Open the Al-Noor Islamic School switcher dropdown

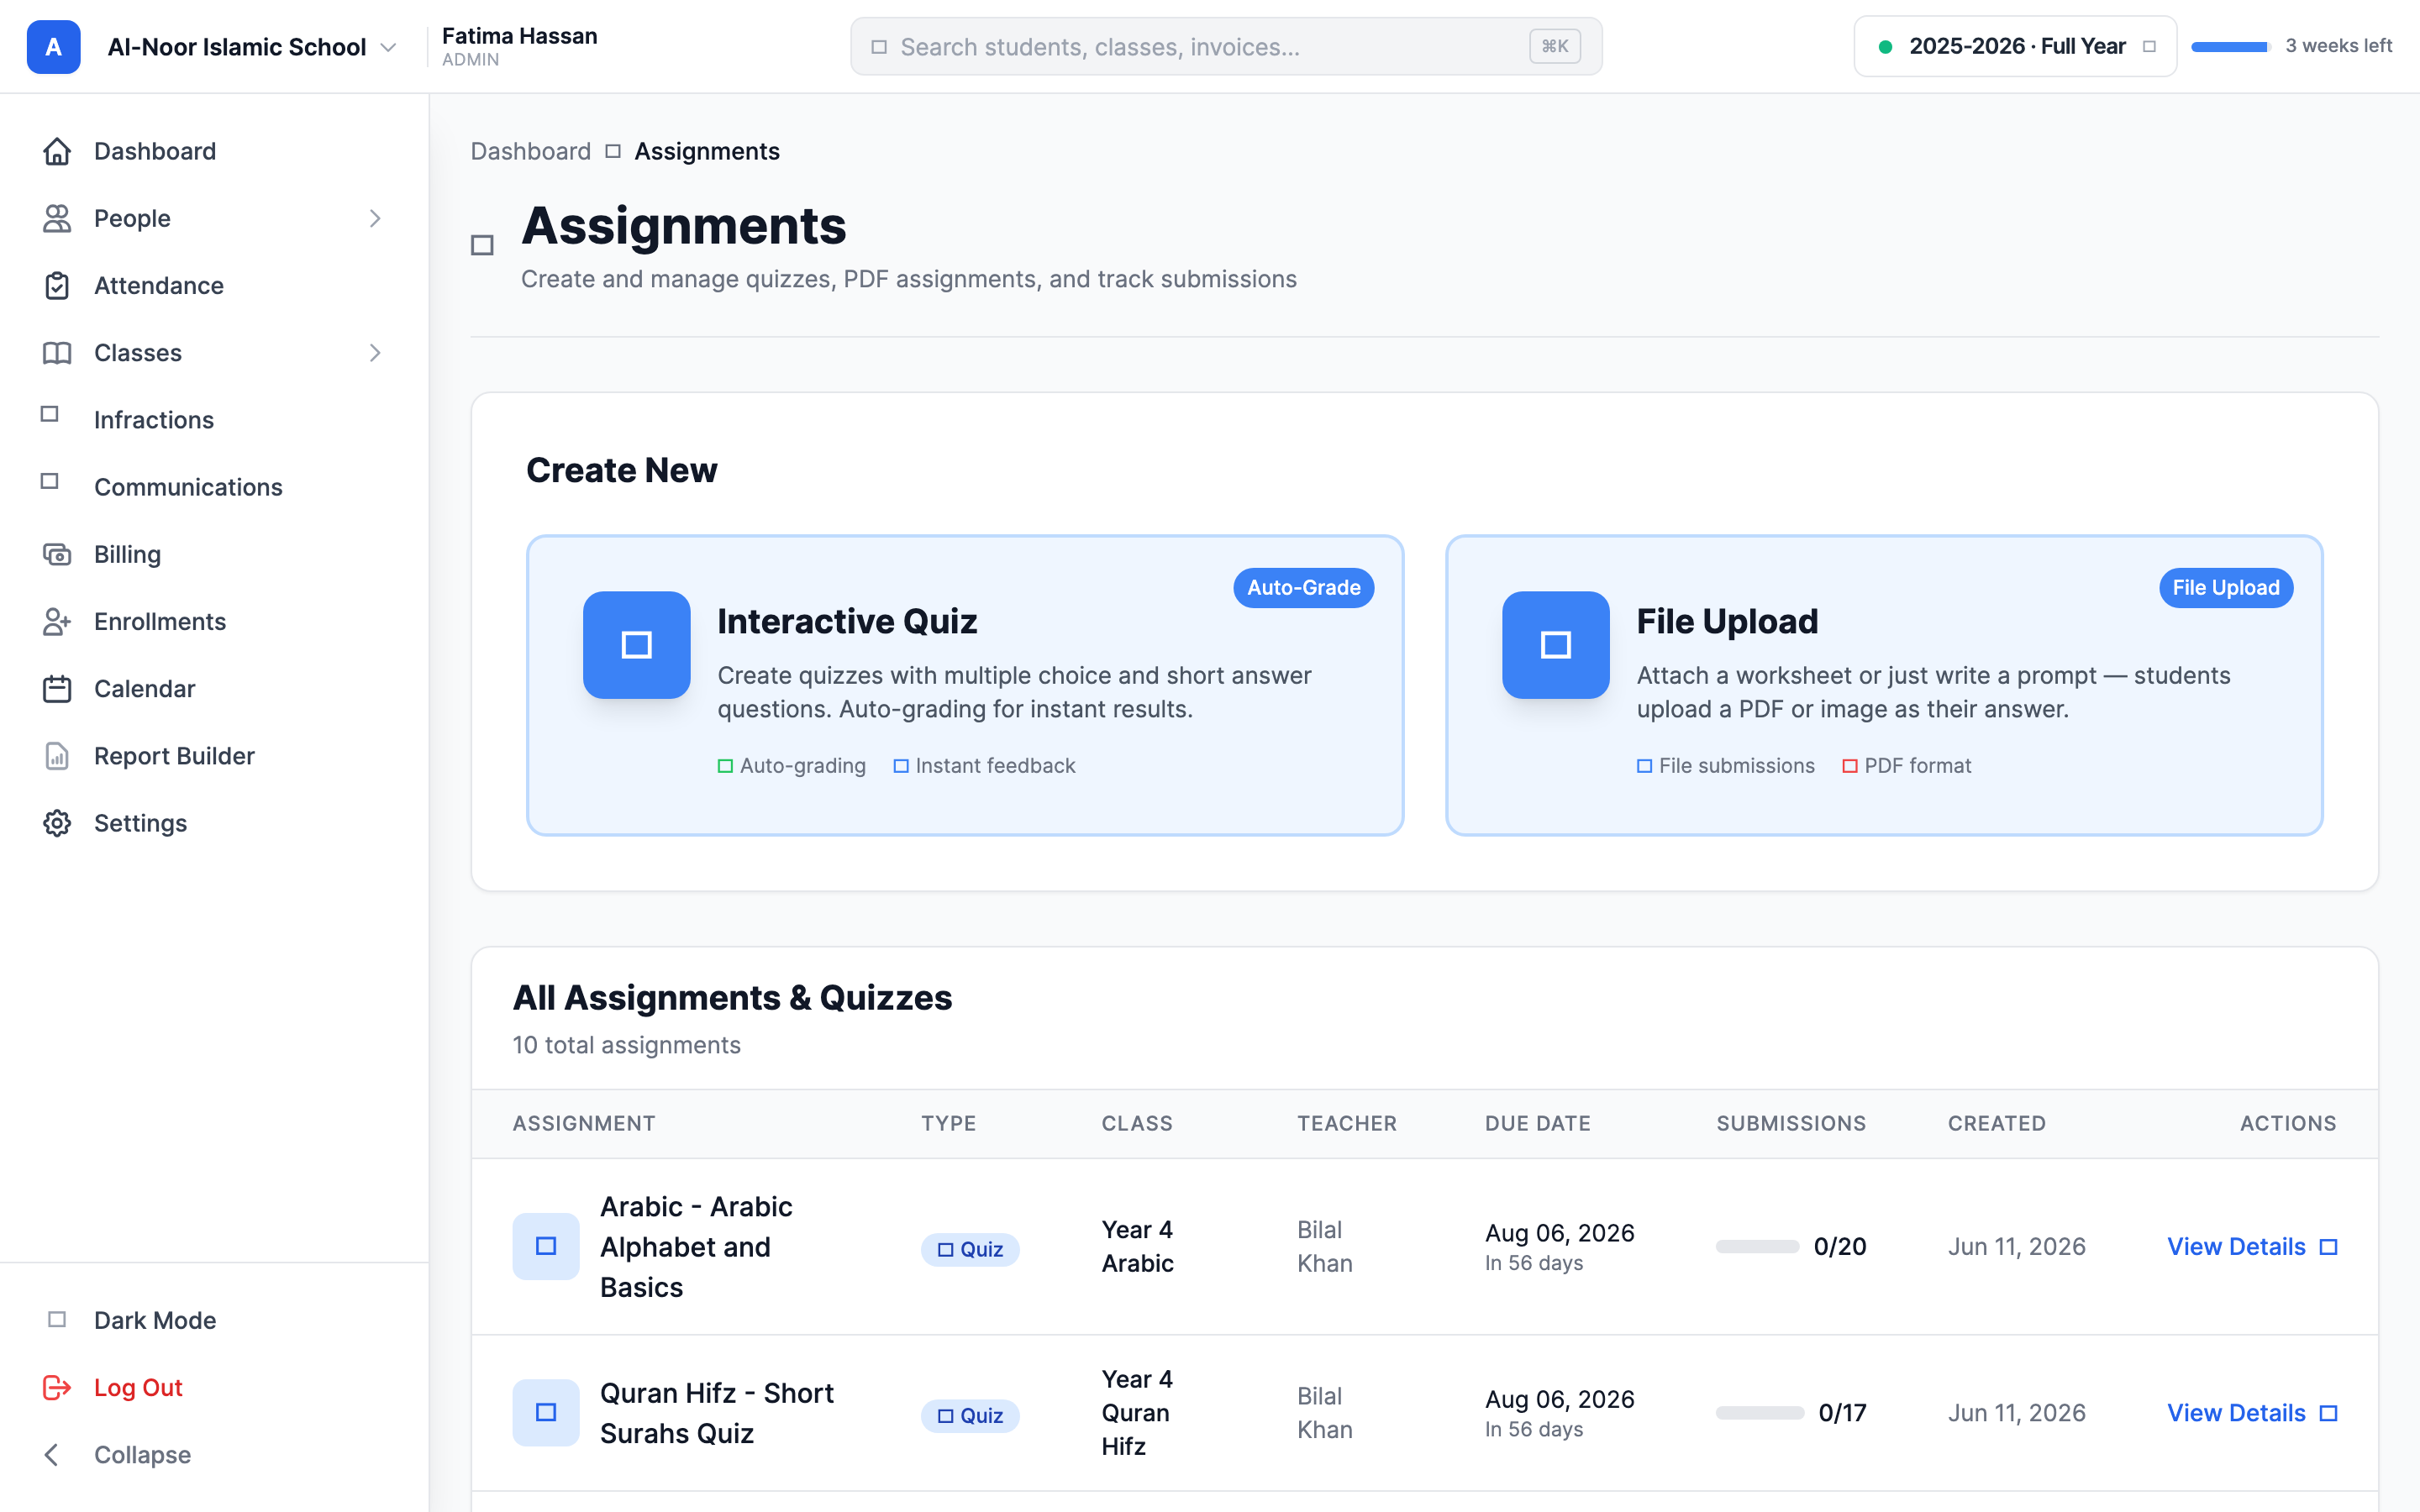coord(252,47)
